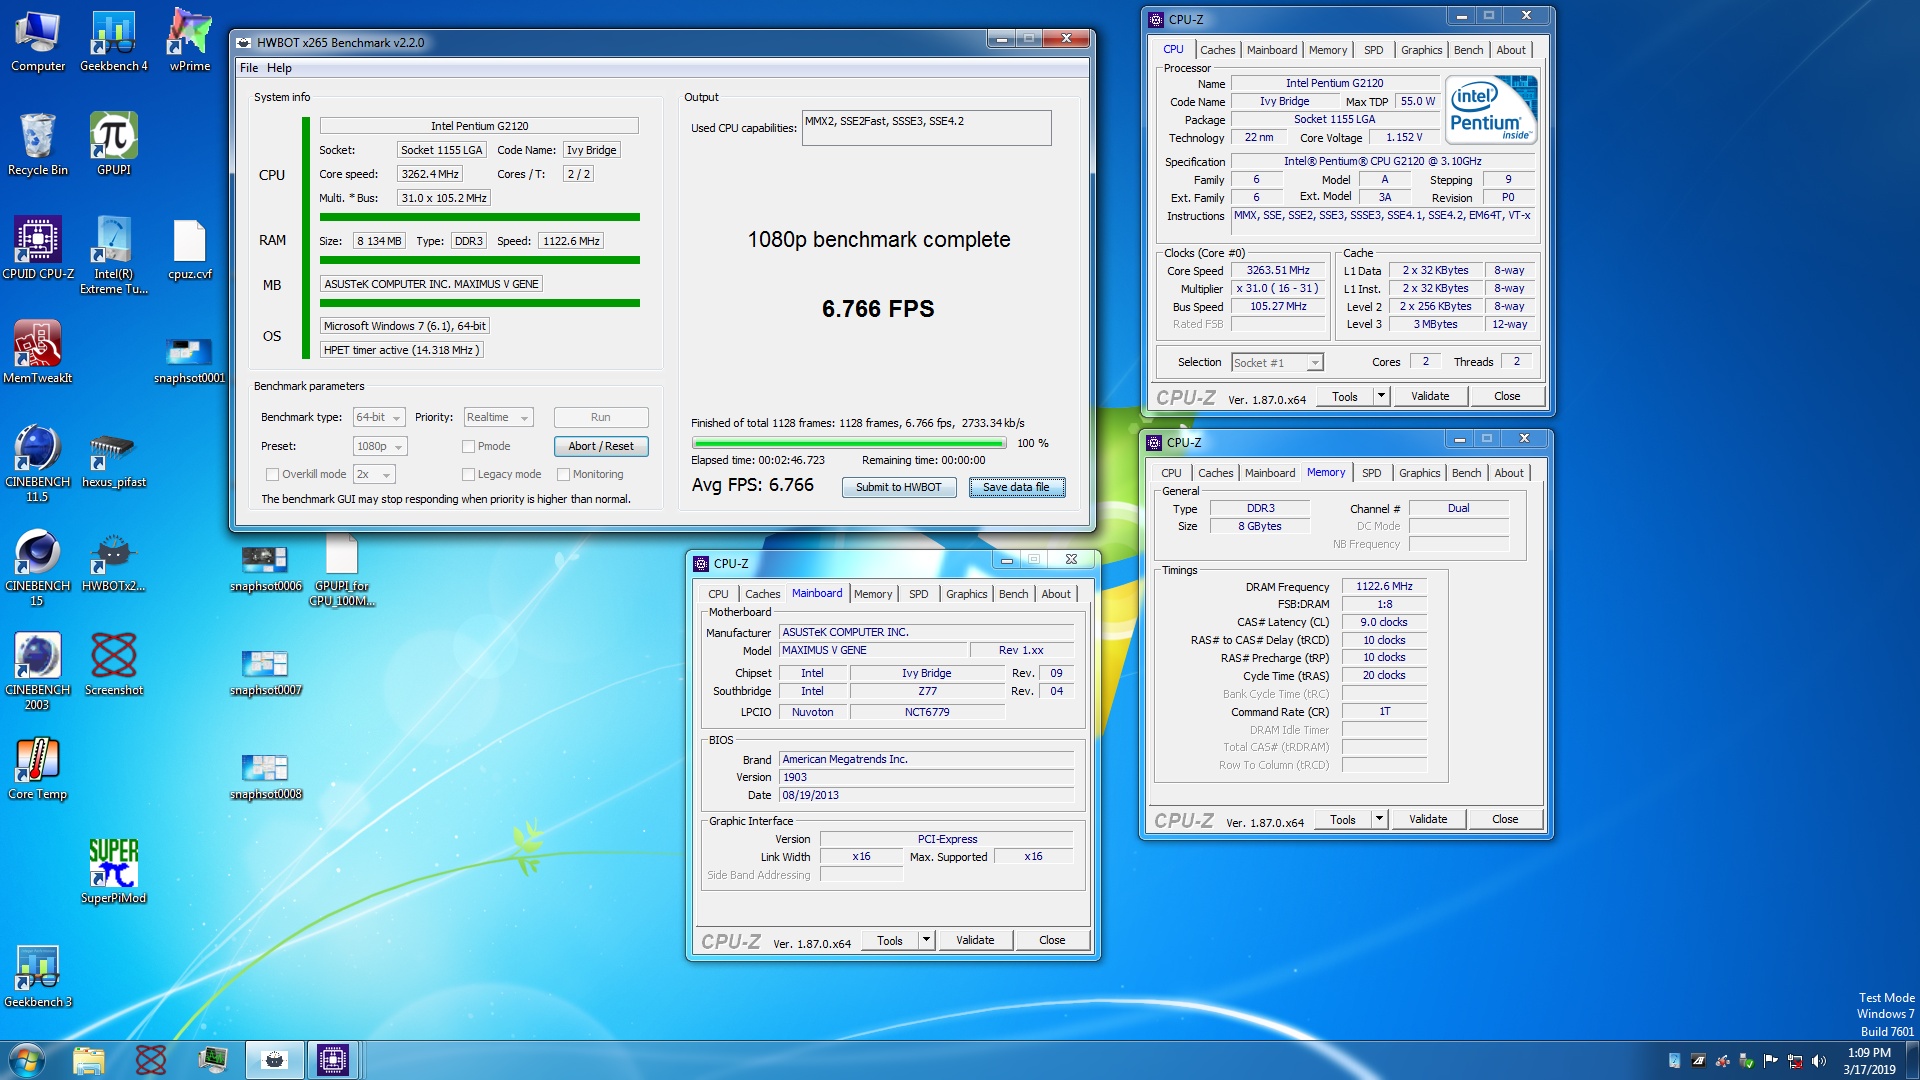Open the Socket #1 selection dropdown
The width and height of the screenshot is (1920, 1080).
click(x=1277, y=362)
